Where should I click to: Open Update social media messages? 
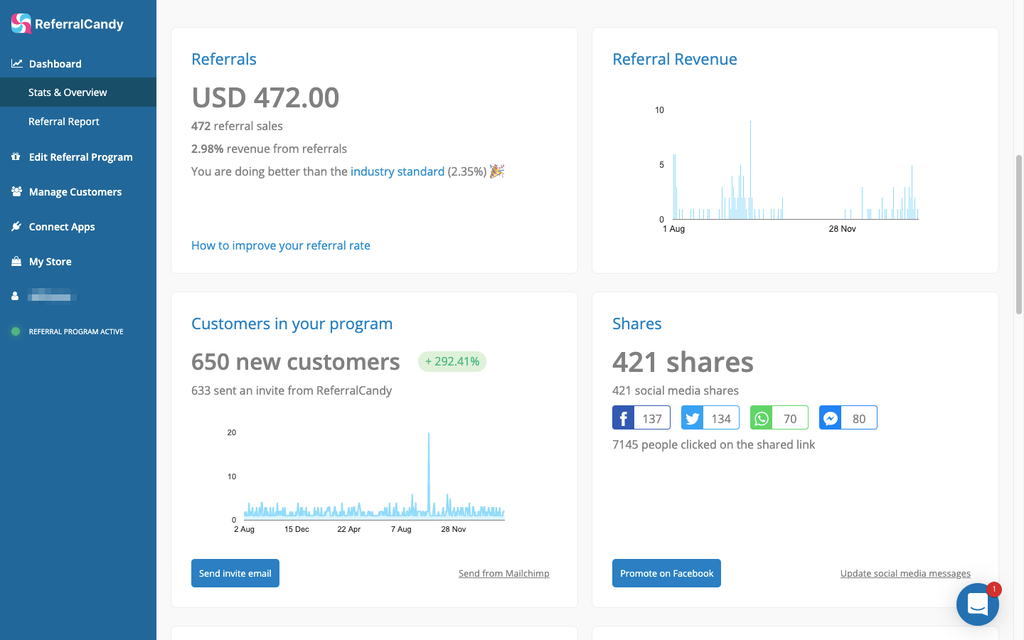coord(905,573)
